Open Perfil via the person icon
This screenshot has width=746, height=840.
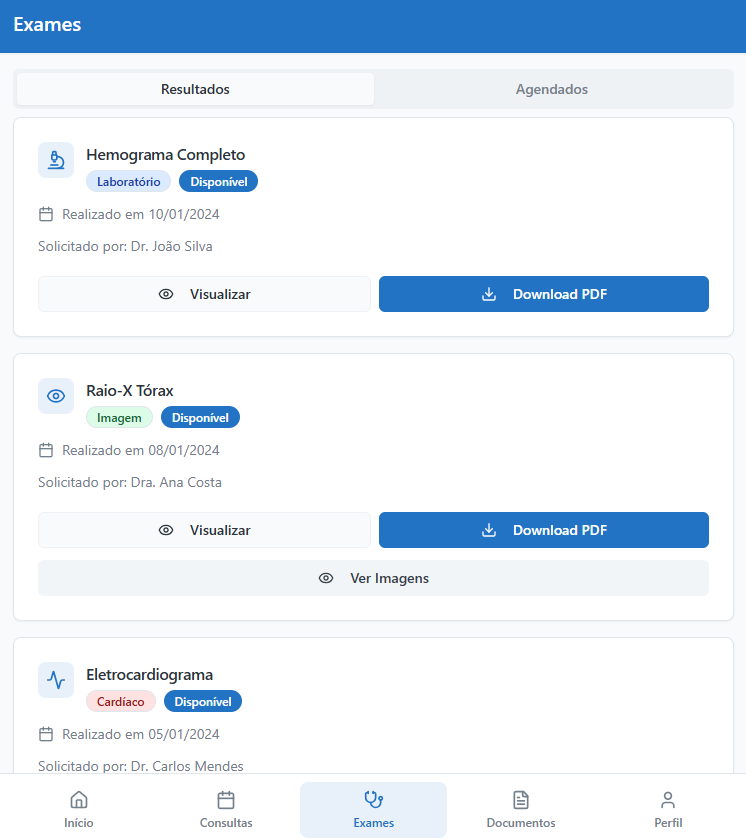click(668, 800)
